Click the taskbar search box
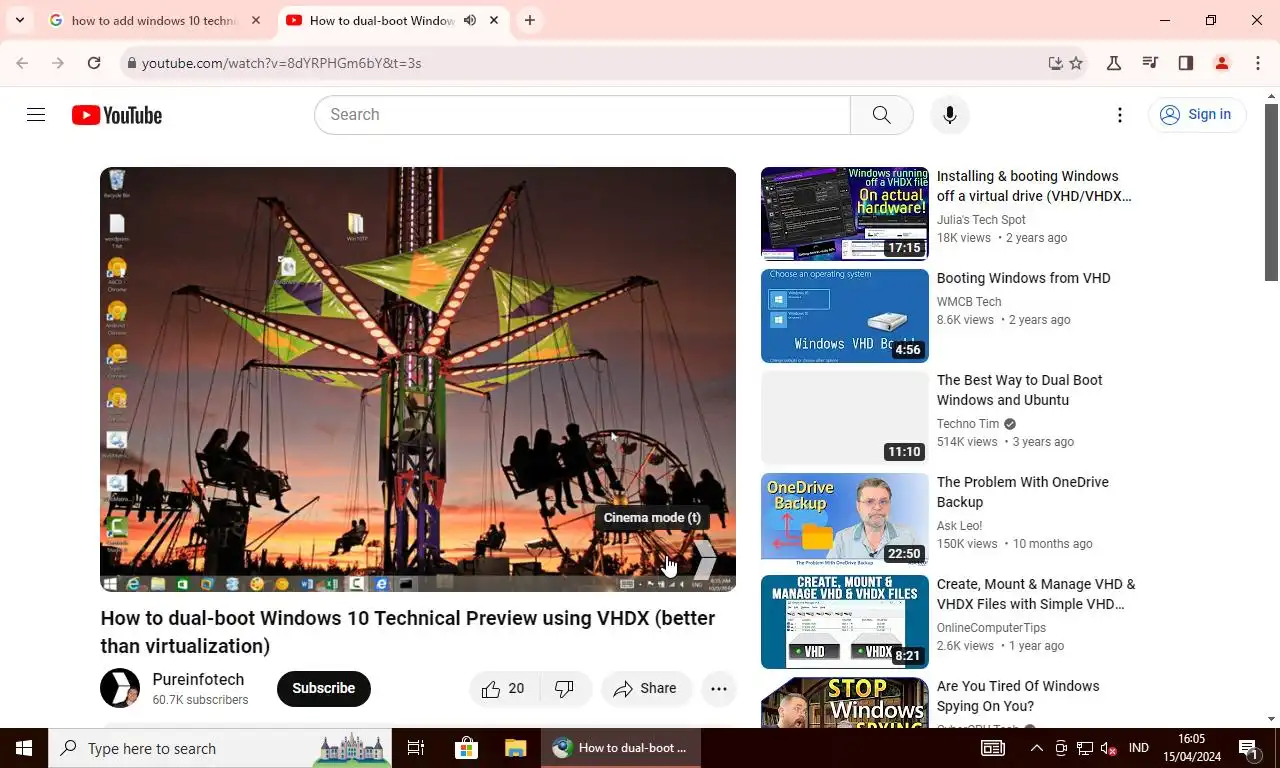Screen dimensions: 1280x768 click(x=220, y=748)
